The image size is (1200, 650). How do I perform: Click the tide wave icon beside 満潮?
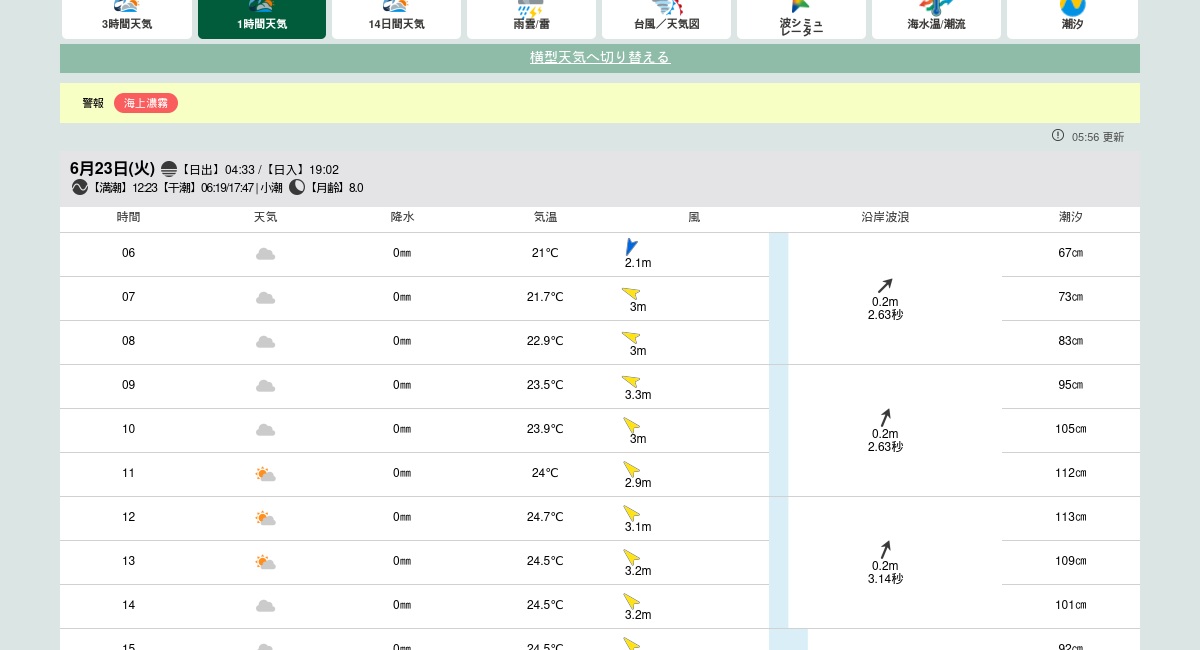point(80,187)
